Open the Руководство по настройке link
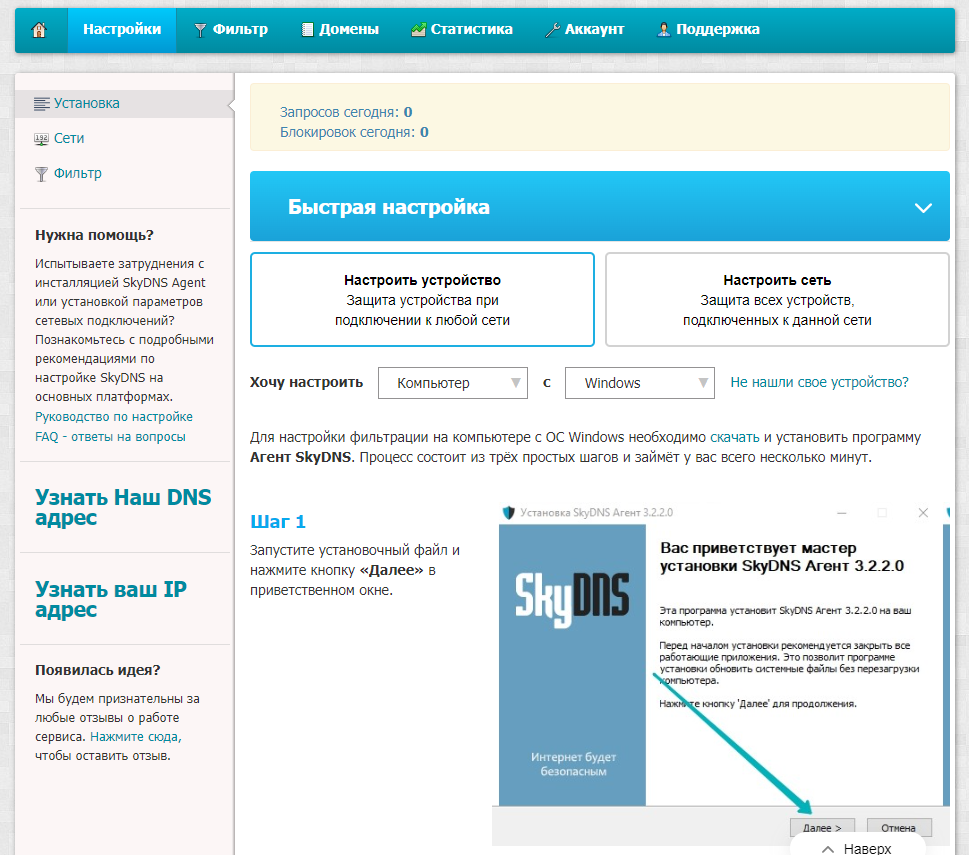The width and height of the screenshot is (969, 855). pos(114,417)
